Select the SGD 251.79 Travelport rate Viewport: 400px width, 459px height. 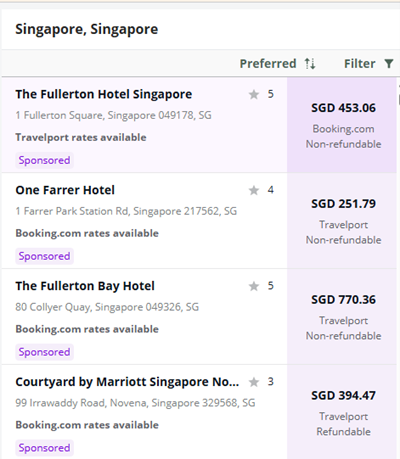coord(342,221)
